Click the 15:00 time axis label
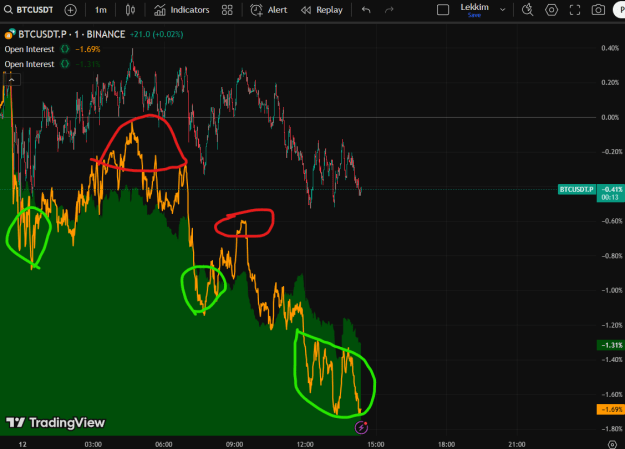The image size is (625, 449). (x=376, y=444)
